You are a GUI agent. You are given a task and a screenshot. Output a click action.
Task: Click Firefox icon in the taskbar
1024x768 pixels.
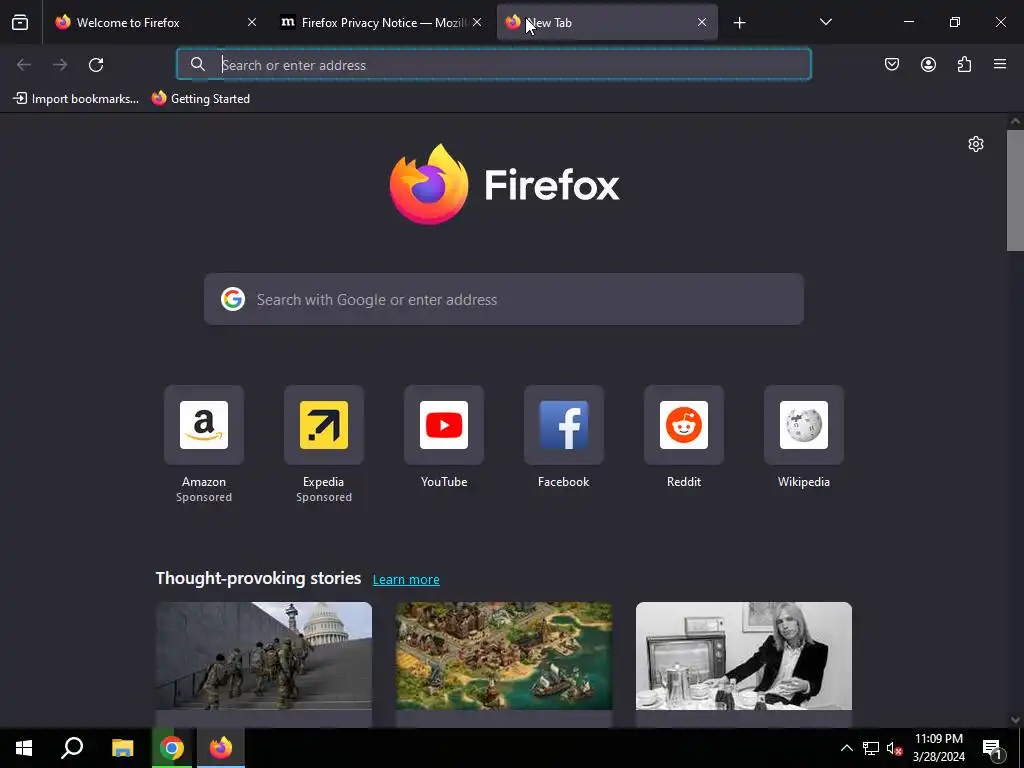coord(221,748)
